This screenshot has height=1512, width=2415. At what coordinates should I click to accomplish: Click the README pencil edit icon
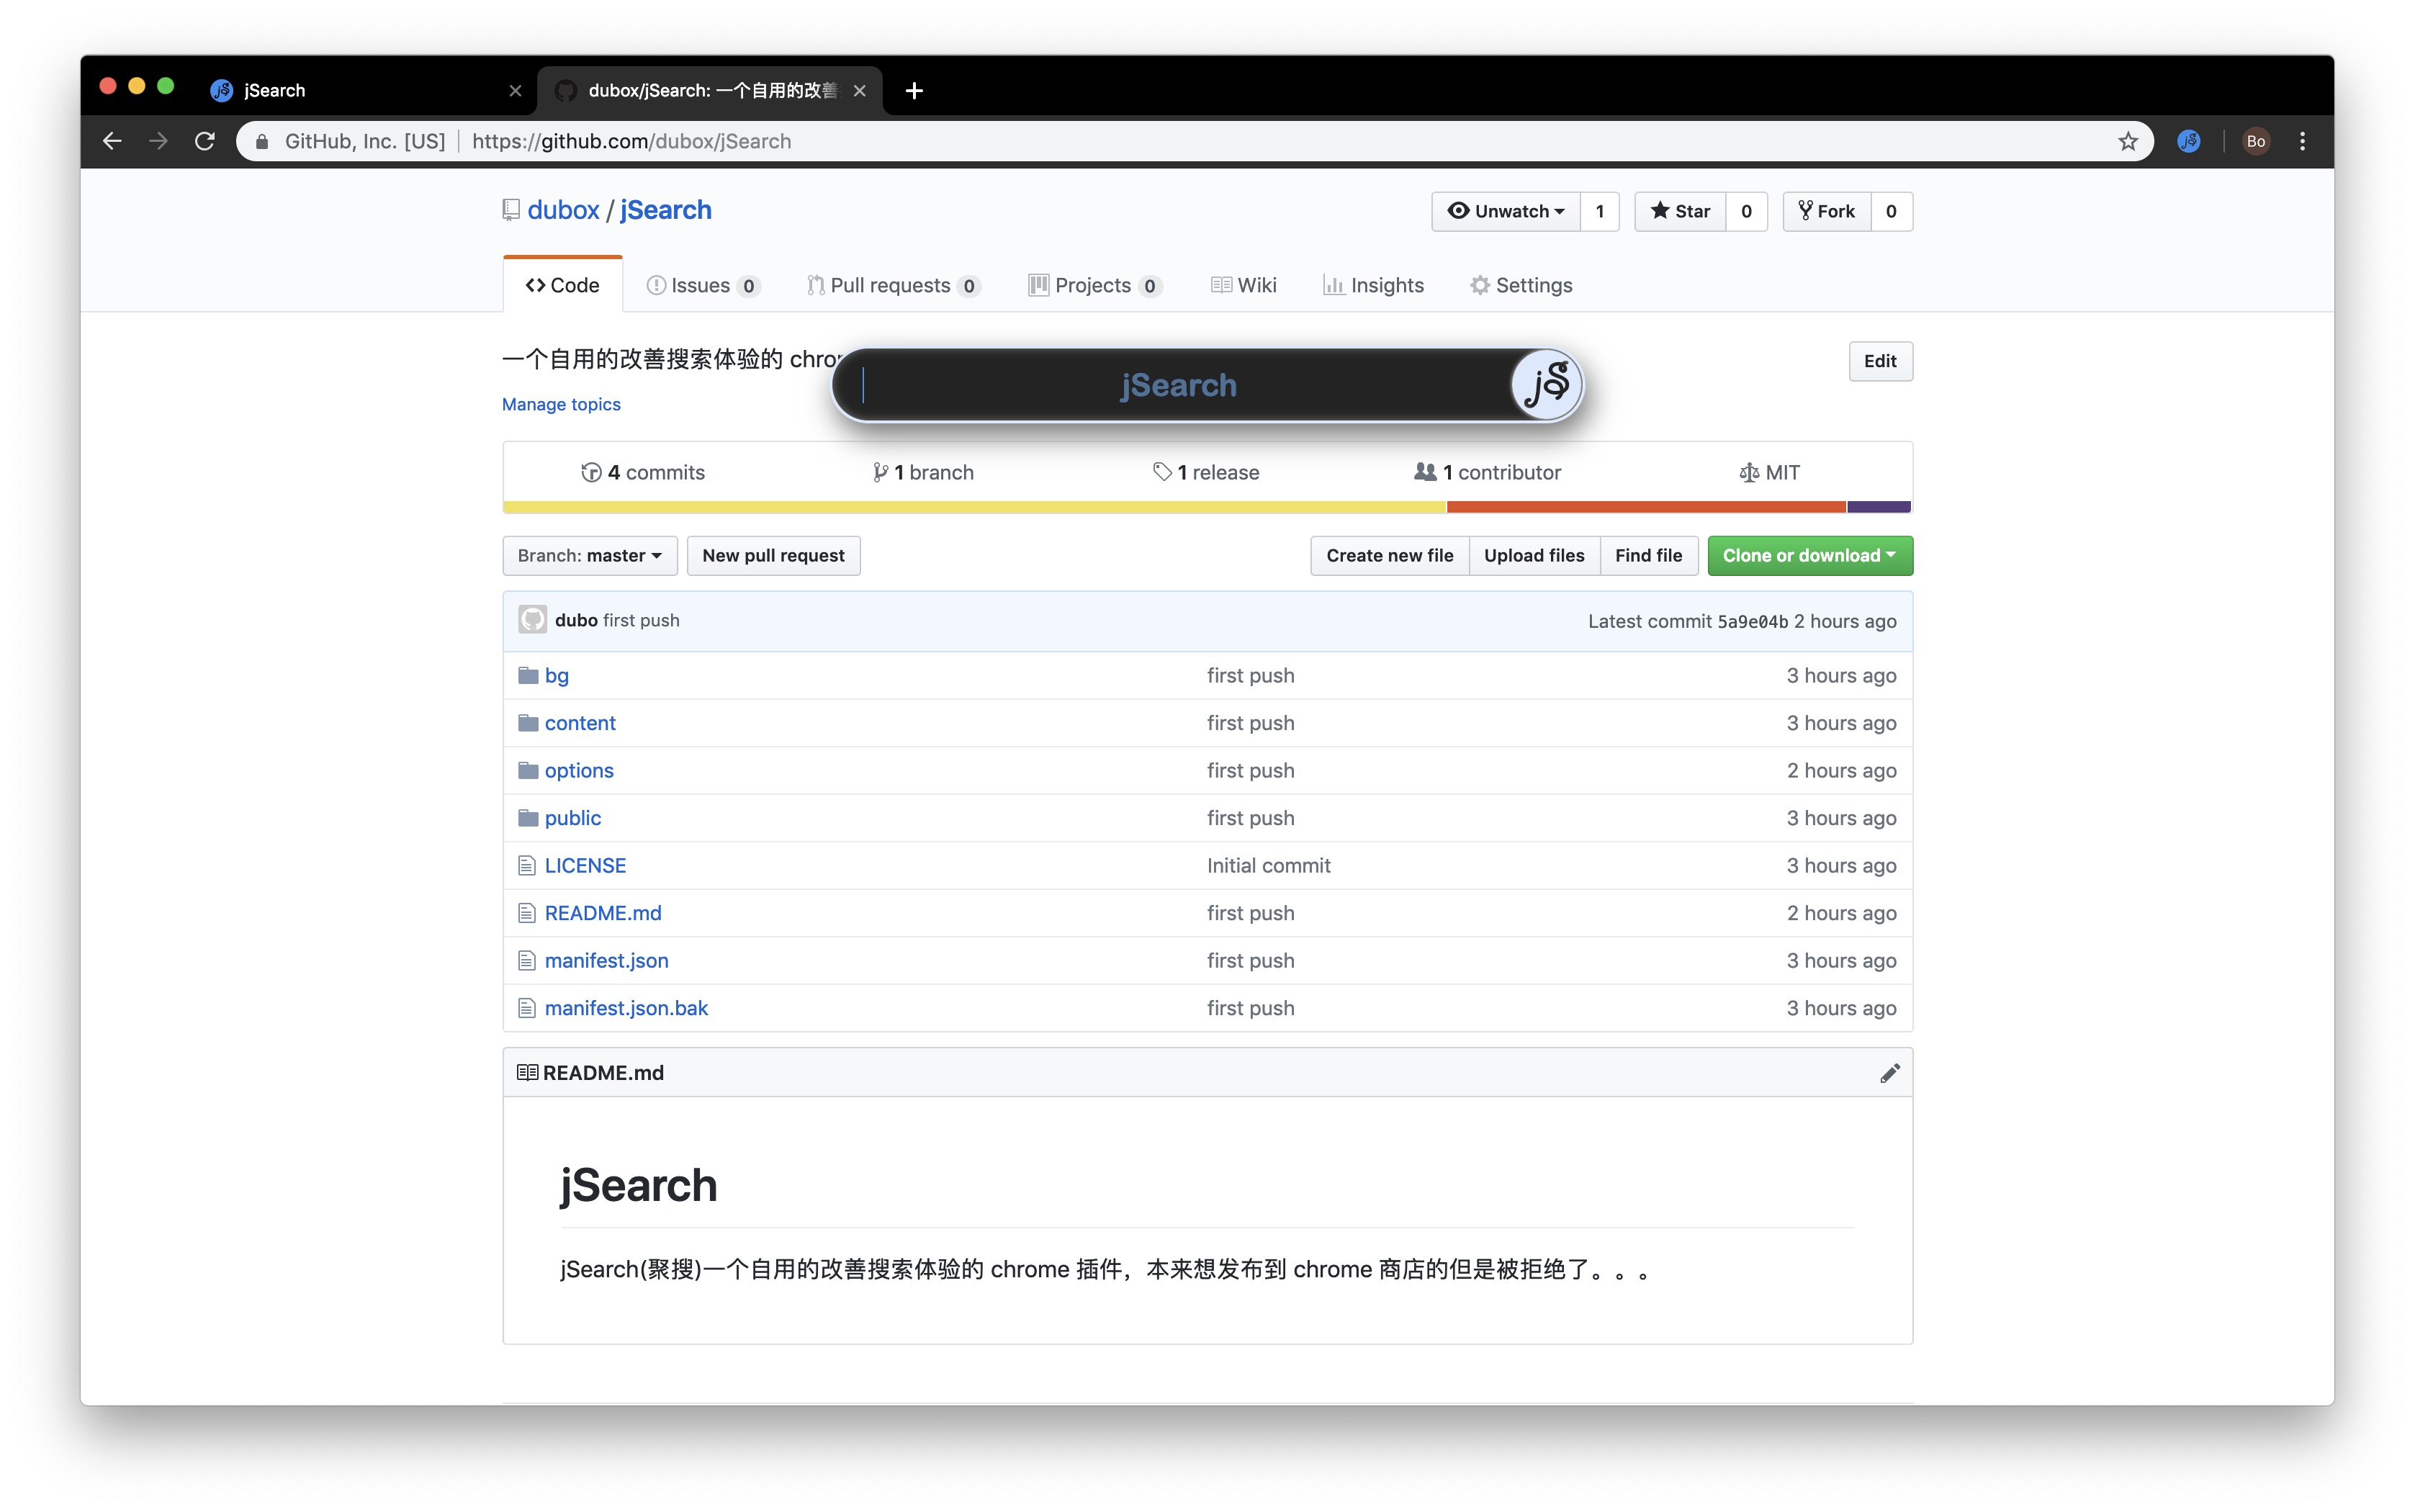coord(1889,1073)
